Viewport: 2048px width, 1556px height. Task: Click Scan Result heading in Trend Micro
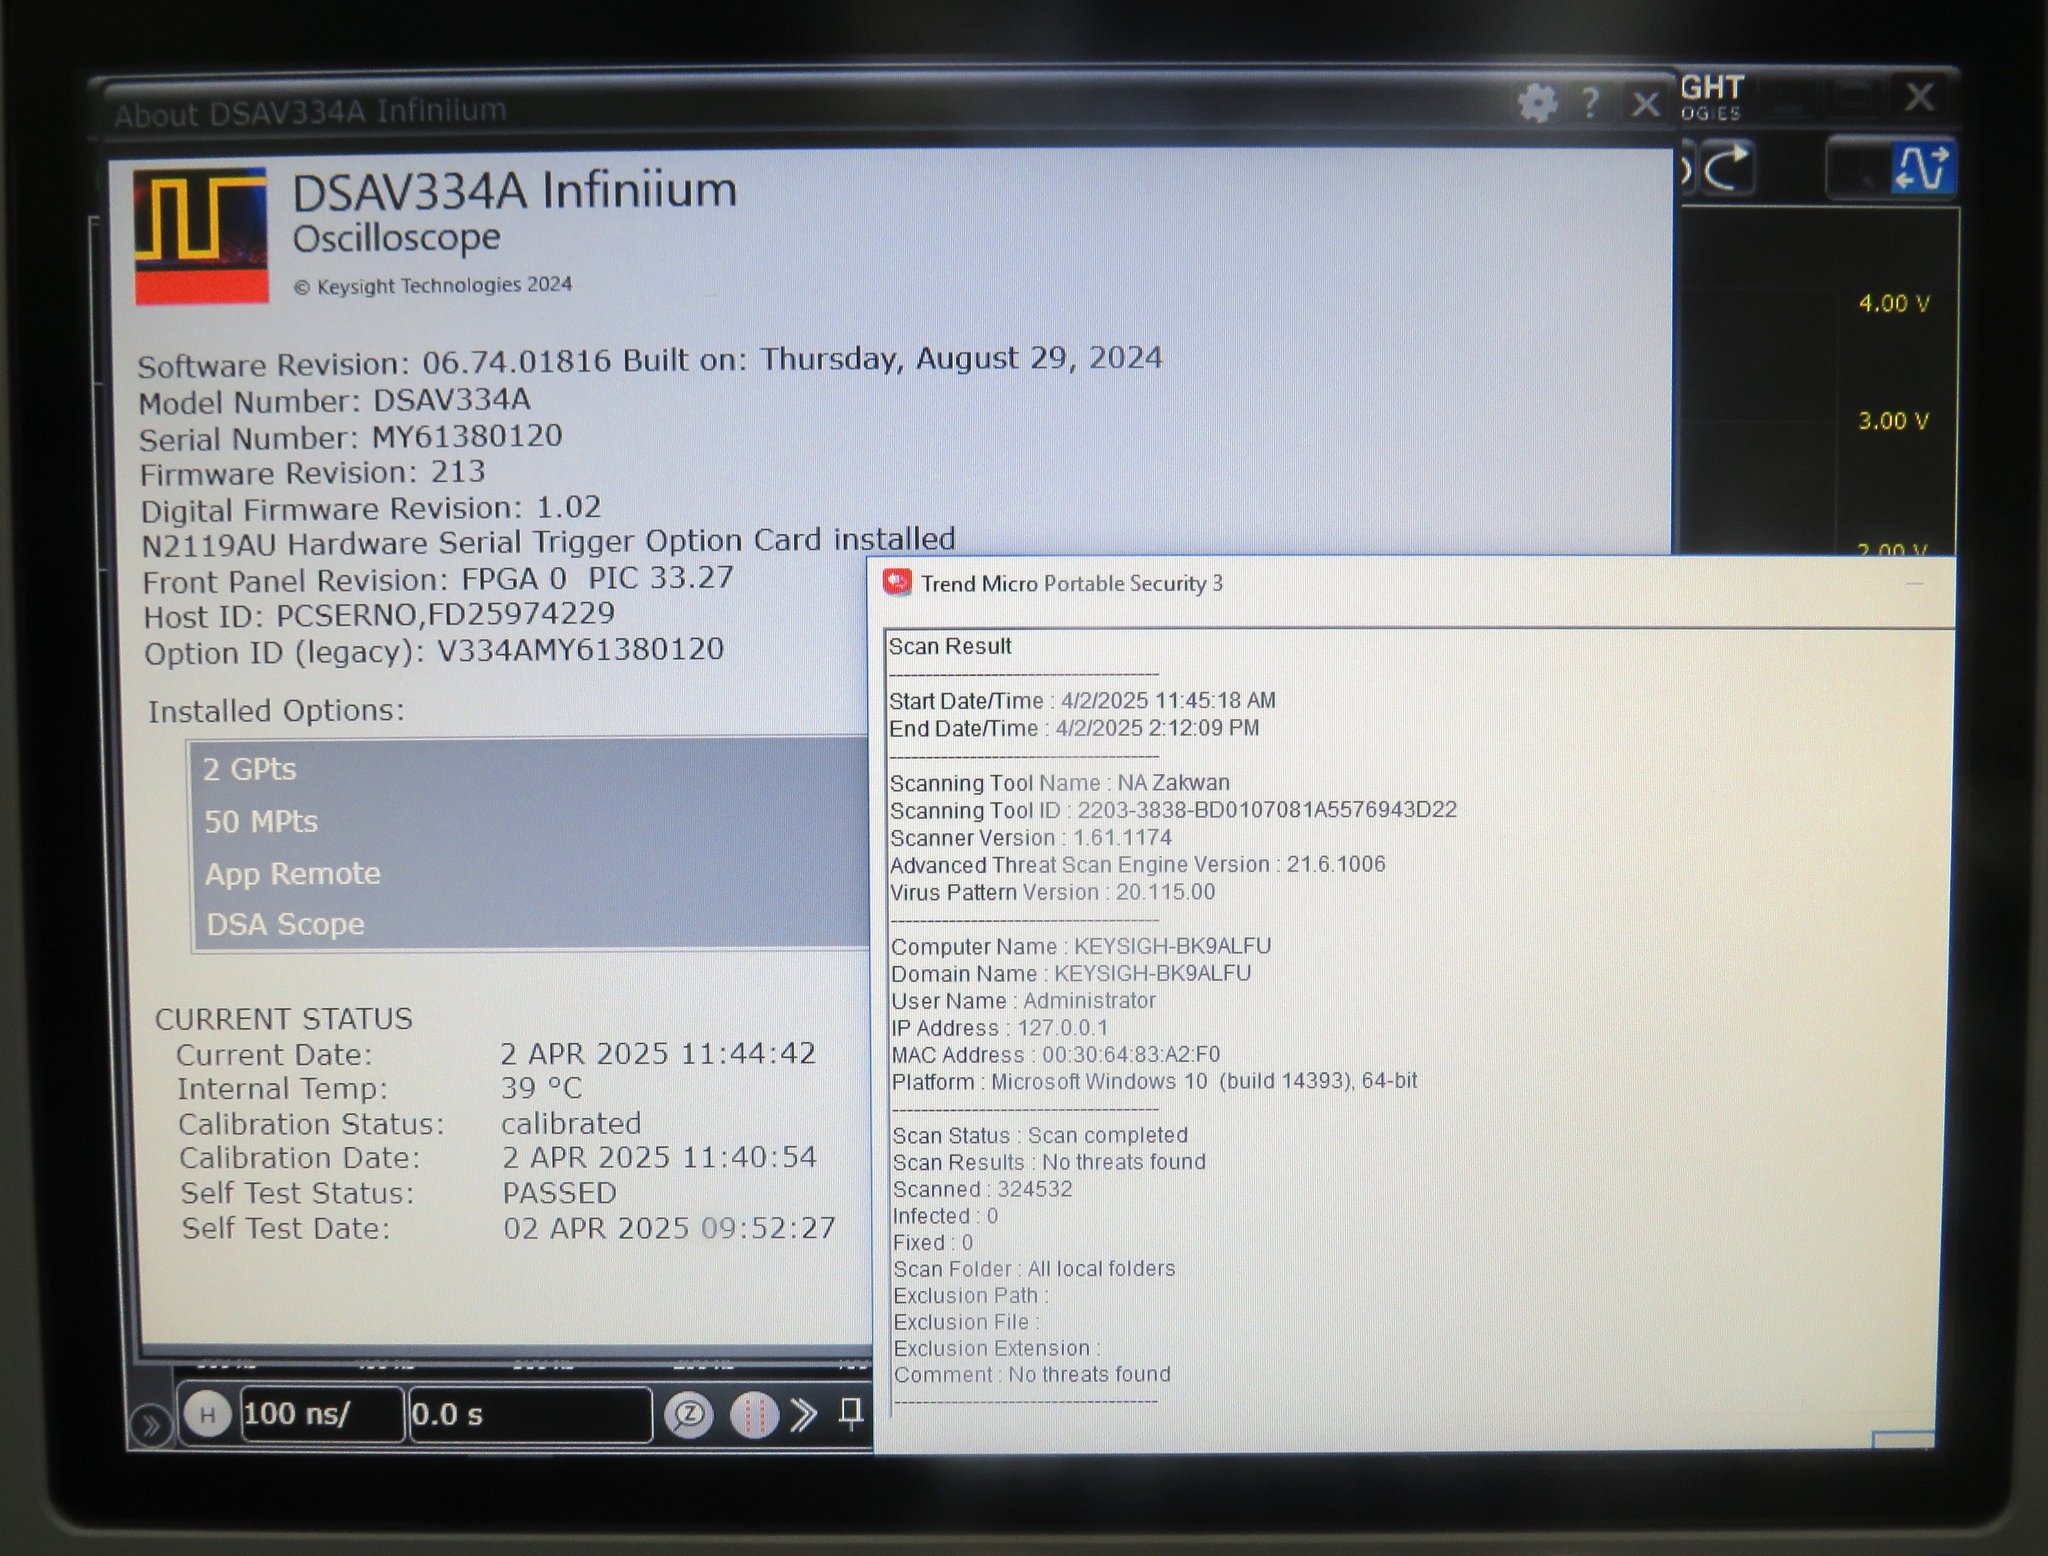tap(950, 647)
